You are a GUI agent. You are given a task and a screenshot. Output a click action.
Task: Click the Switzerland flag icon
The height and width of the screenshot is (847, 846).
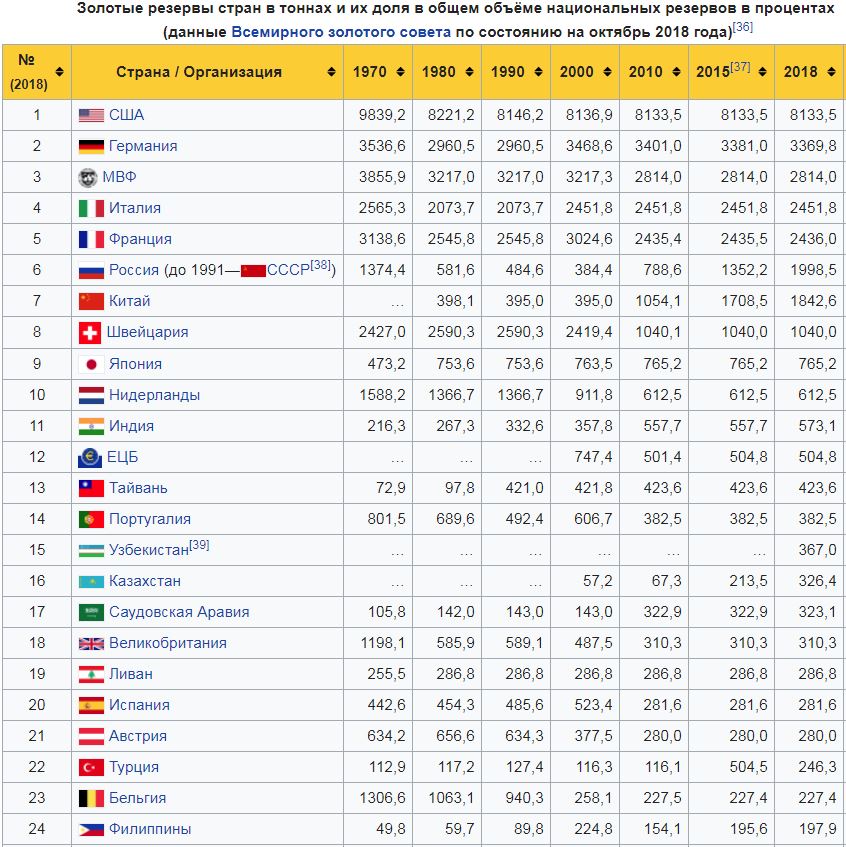tap(90, 333)
